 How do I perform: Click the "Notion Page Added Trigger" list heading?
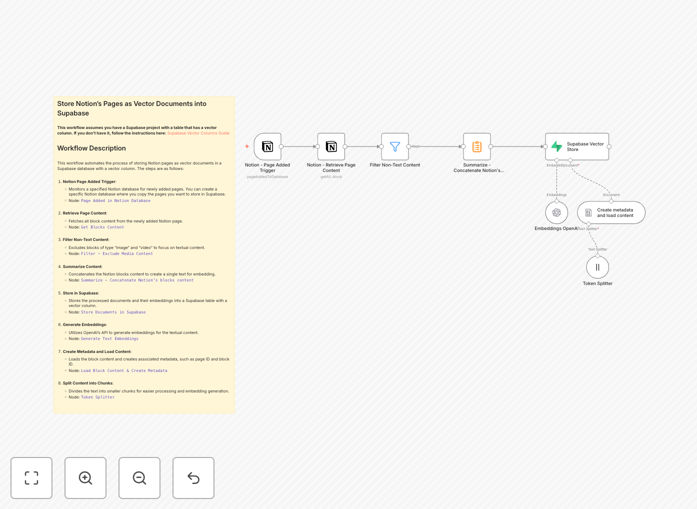point(89,182)
